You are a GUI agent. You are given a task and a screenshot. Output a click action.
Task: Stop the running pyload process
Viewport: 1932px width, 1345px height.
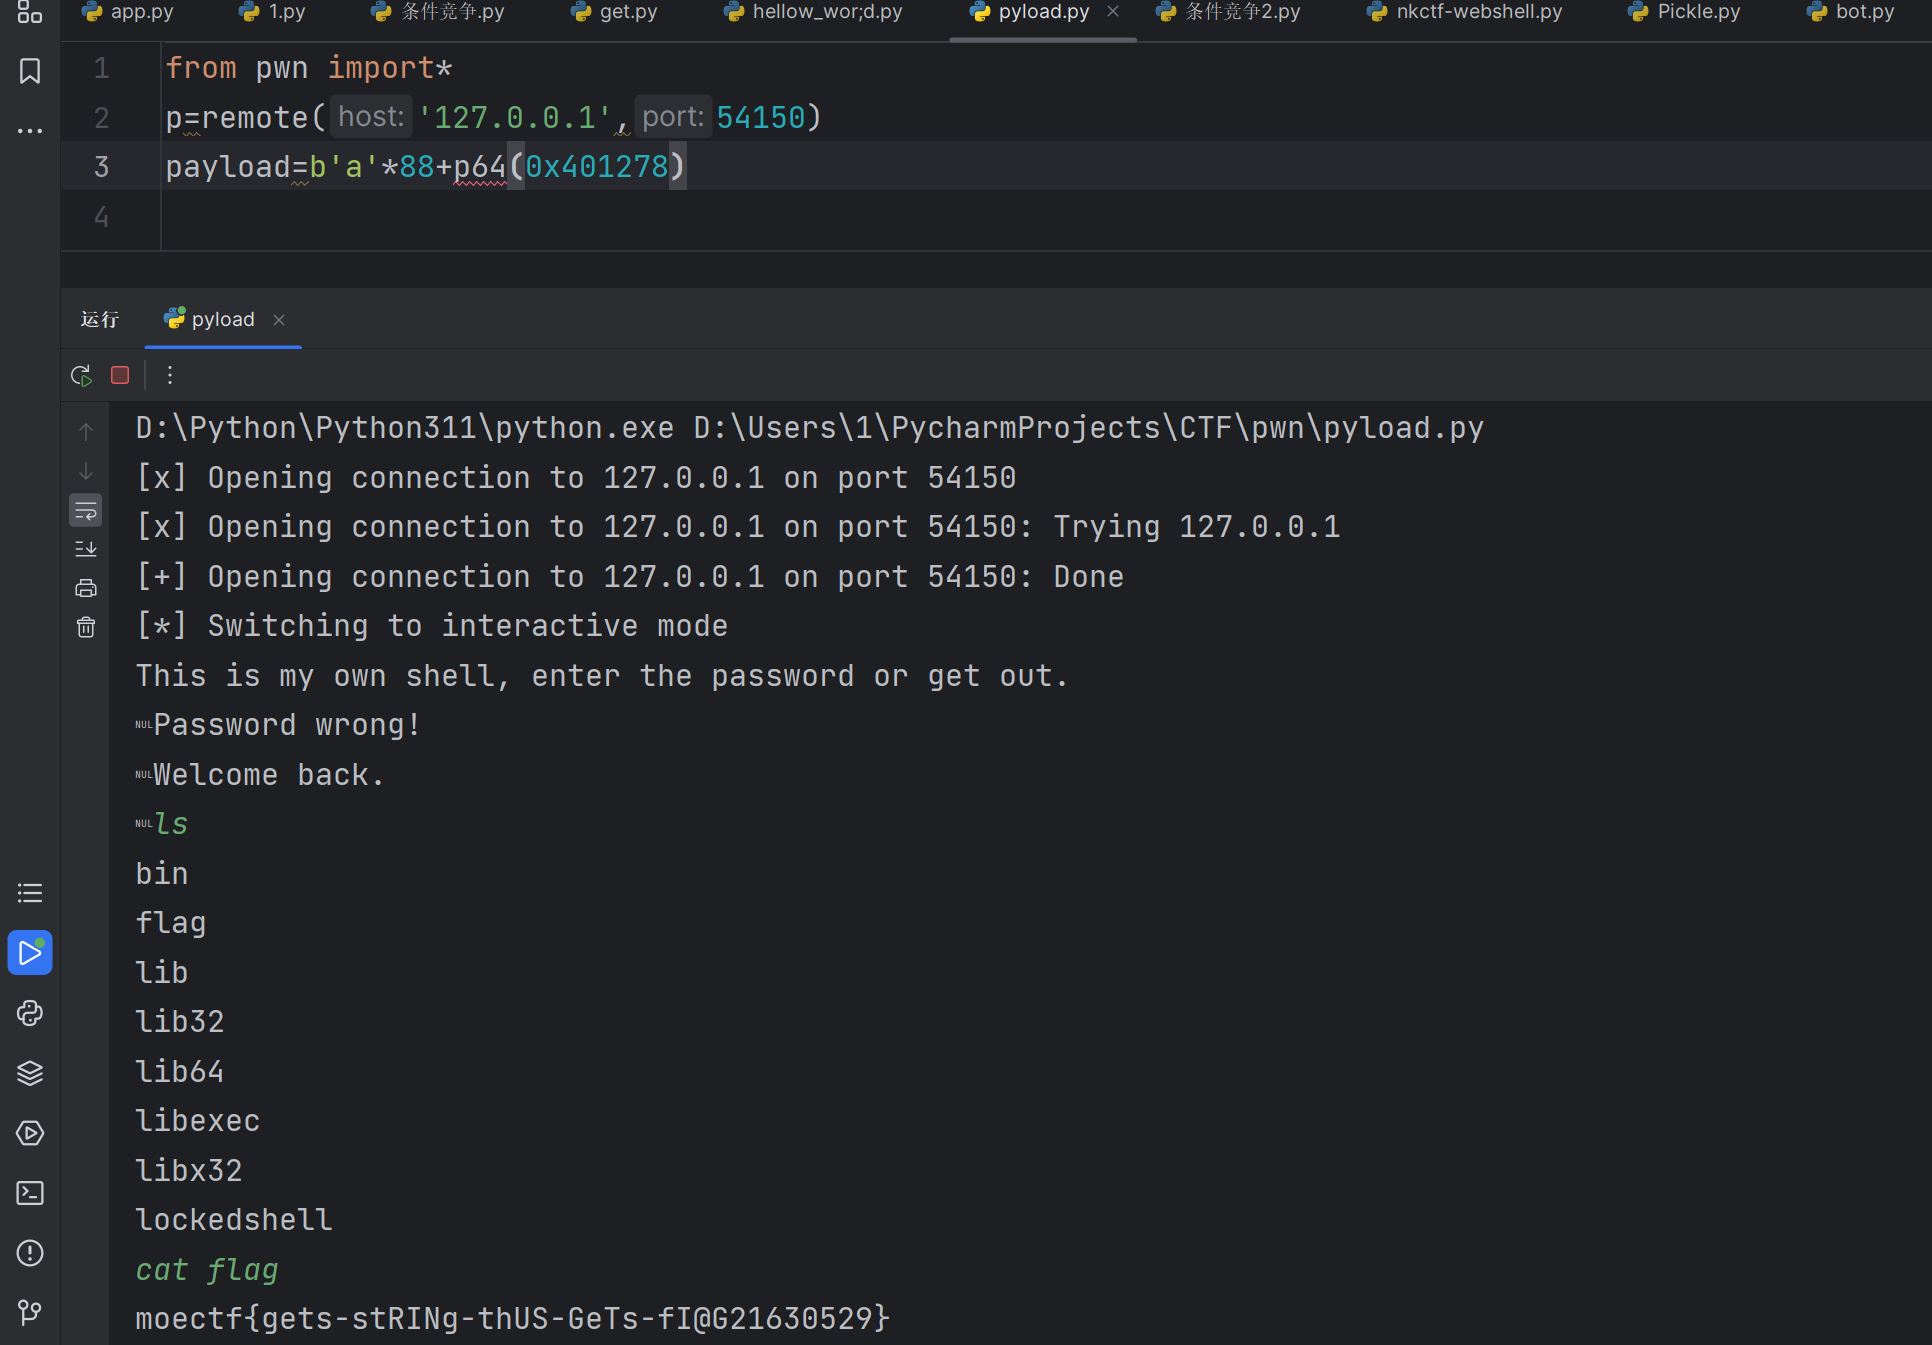point(120,375)
